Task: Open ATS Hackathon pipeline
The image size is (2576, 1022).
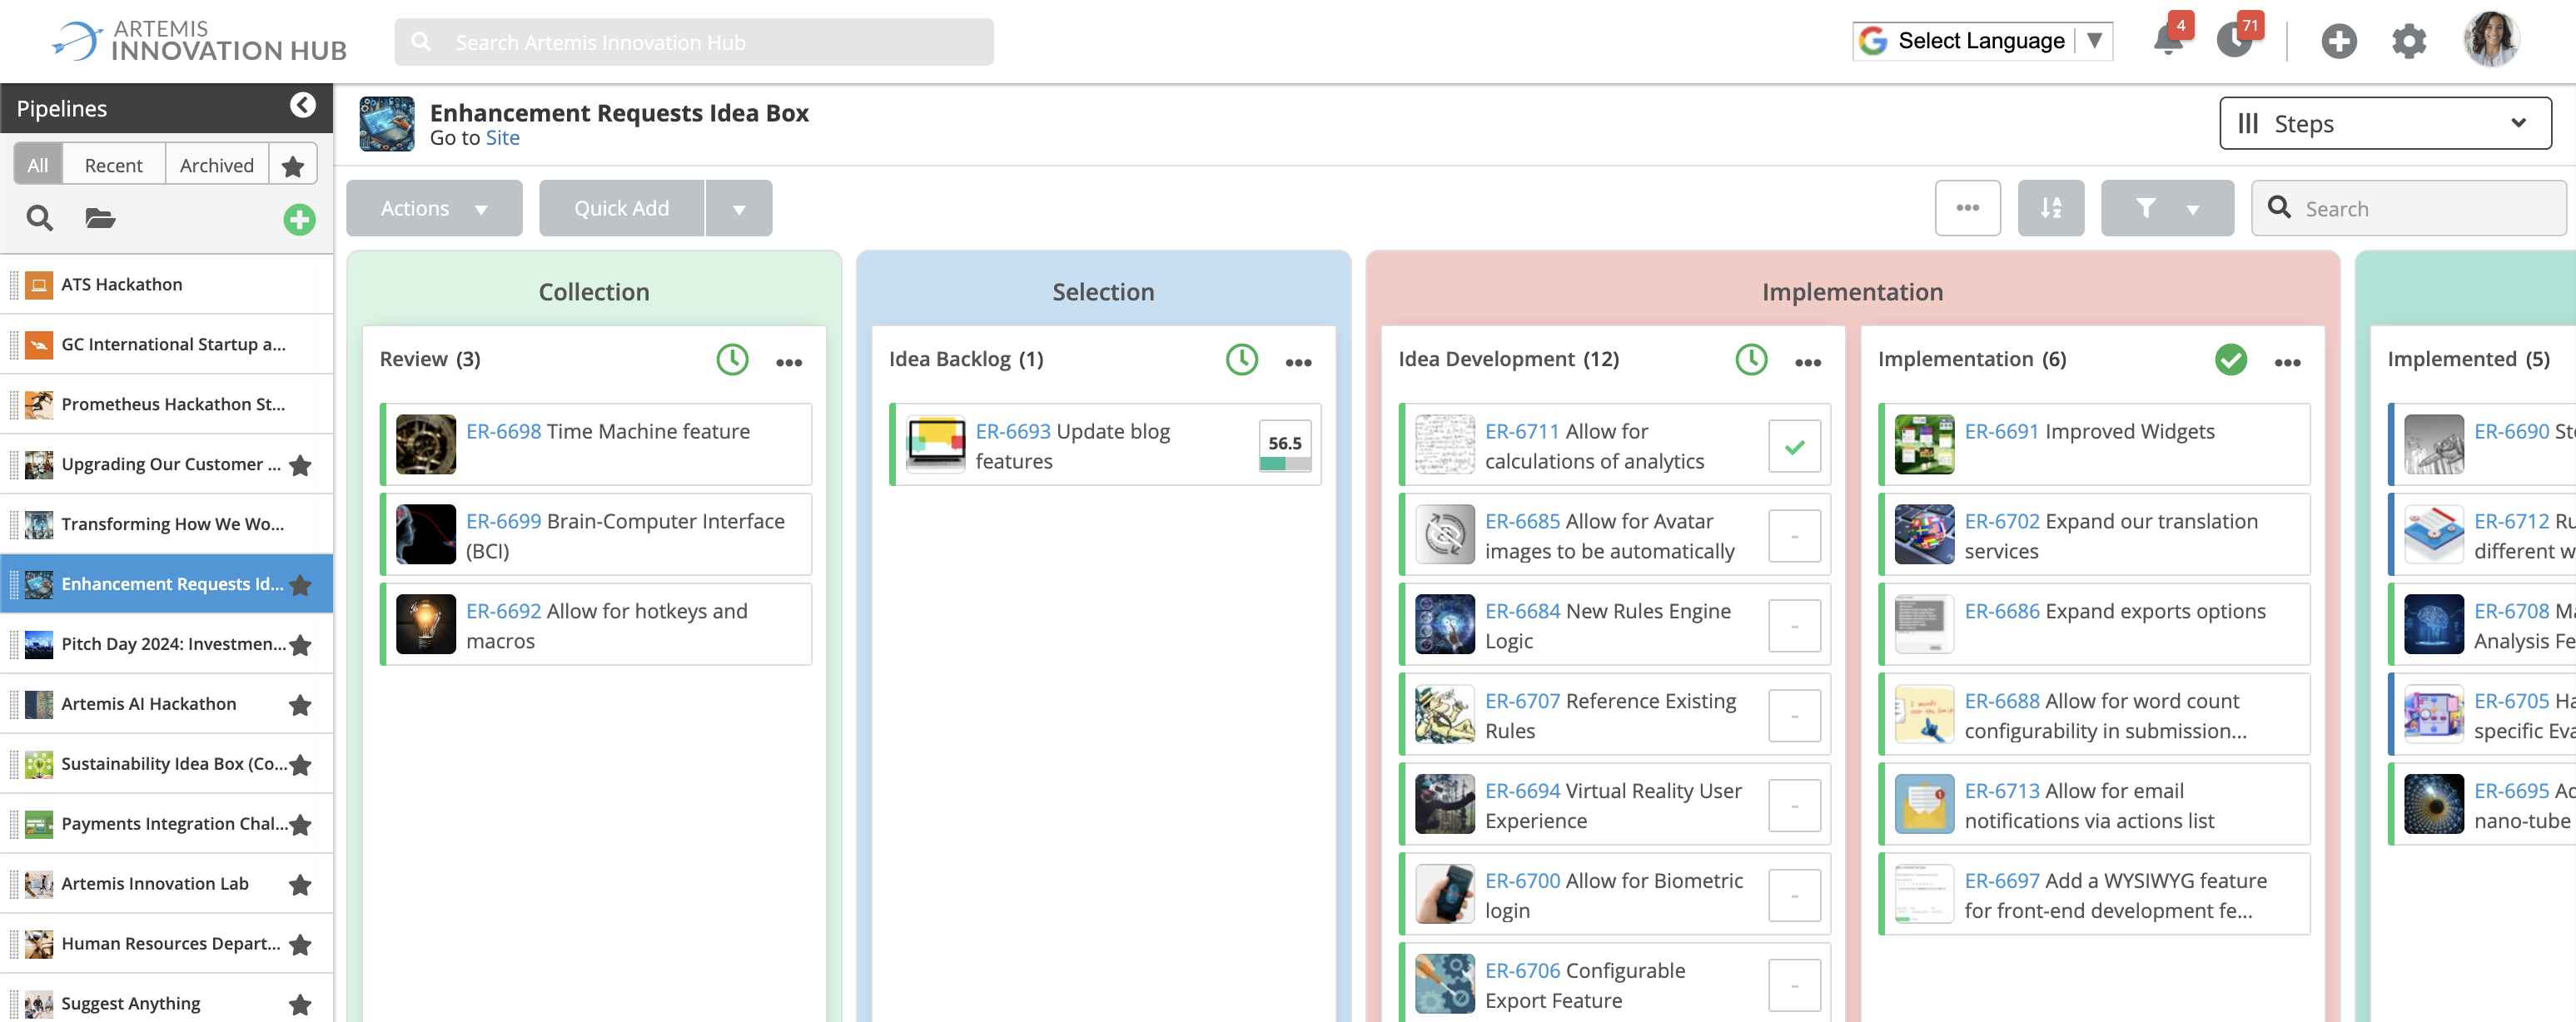Action: coord(166,284)
